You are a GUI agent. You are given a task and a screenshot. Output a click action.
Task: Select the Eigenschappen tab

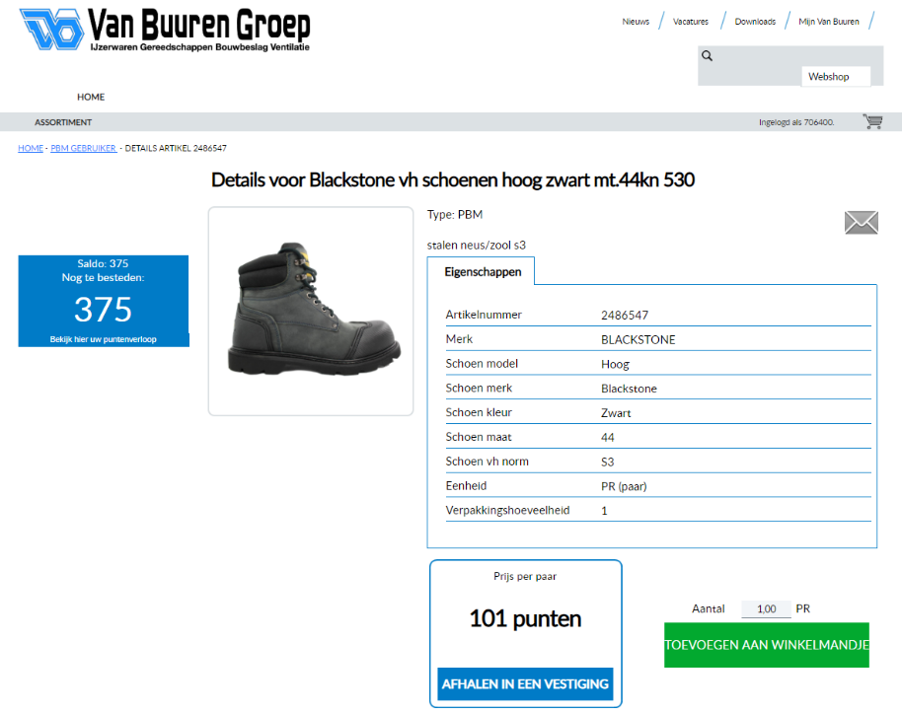[483, 272]
